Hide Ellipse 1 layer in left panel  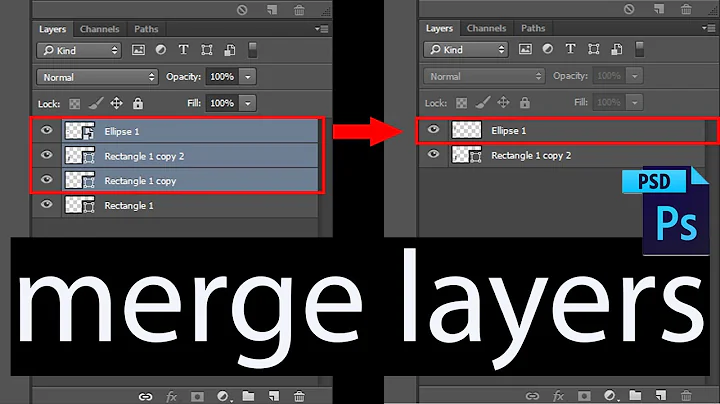[46, 130]
